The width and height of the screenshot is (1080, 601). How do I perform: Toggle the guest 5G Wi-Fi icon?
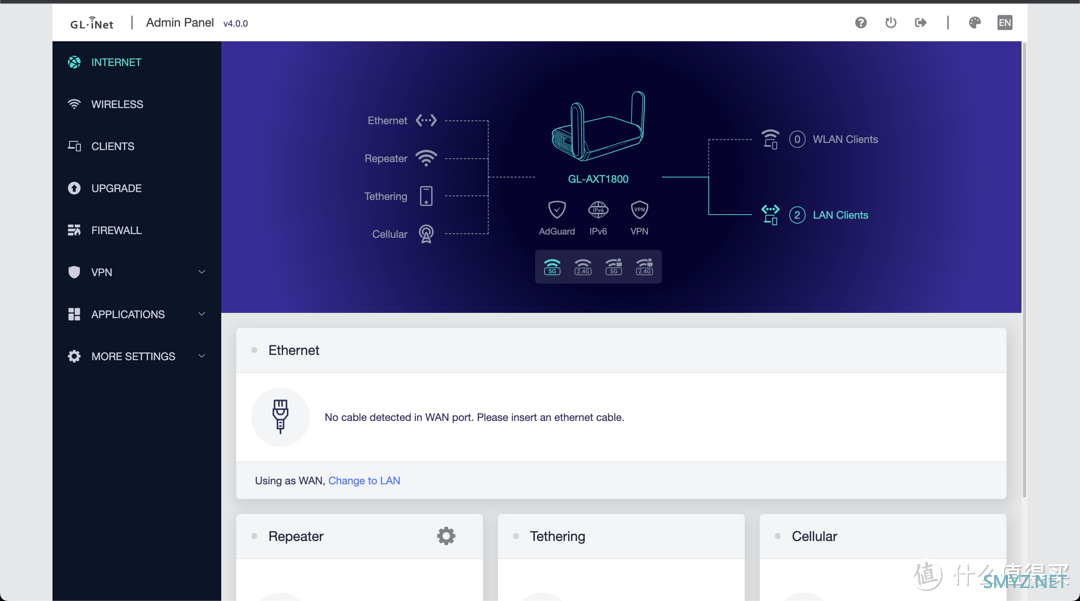[x=613, y=267]
